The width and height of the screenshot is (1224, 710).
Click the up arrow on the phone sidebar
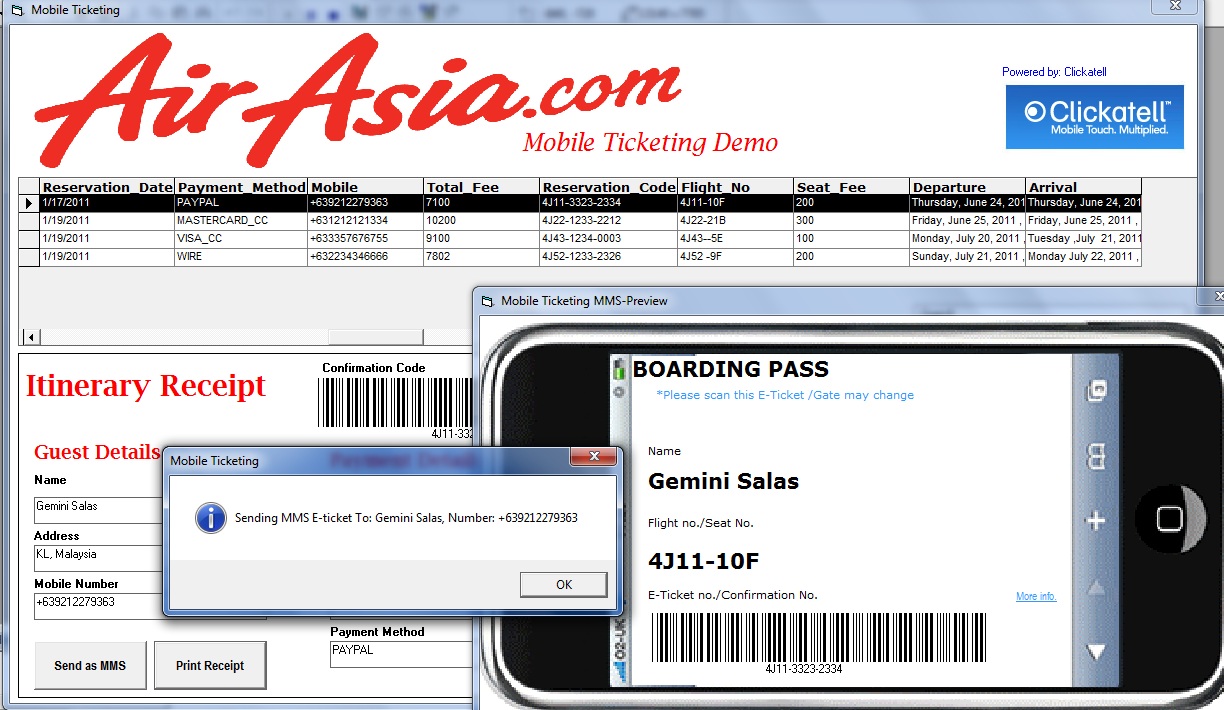pos(1096,589)
